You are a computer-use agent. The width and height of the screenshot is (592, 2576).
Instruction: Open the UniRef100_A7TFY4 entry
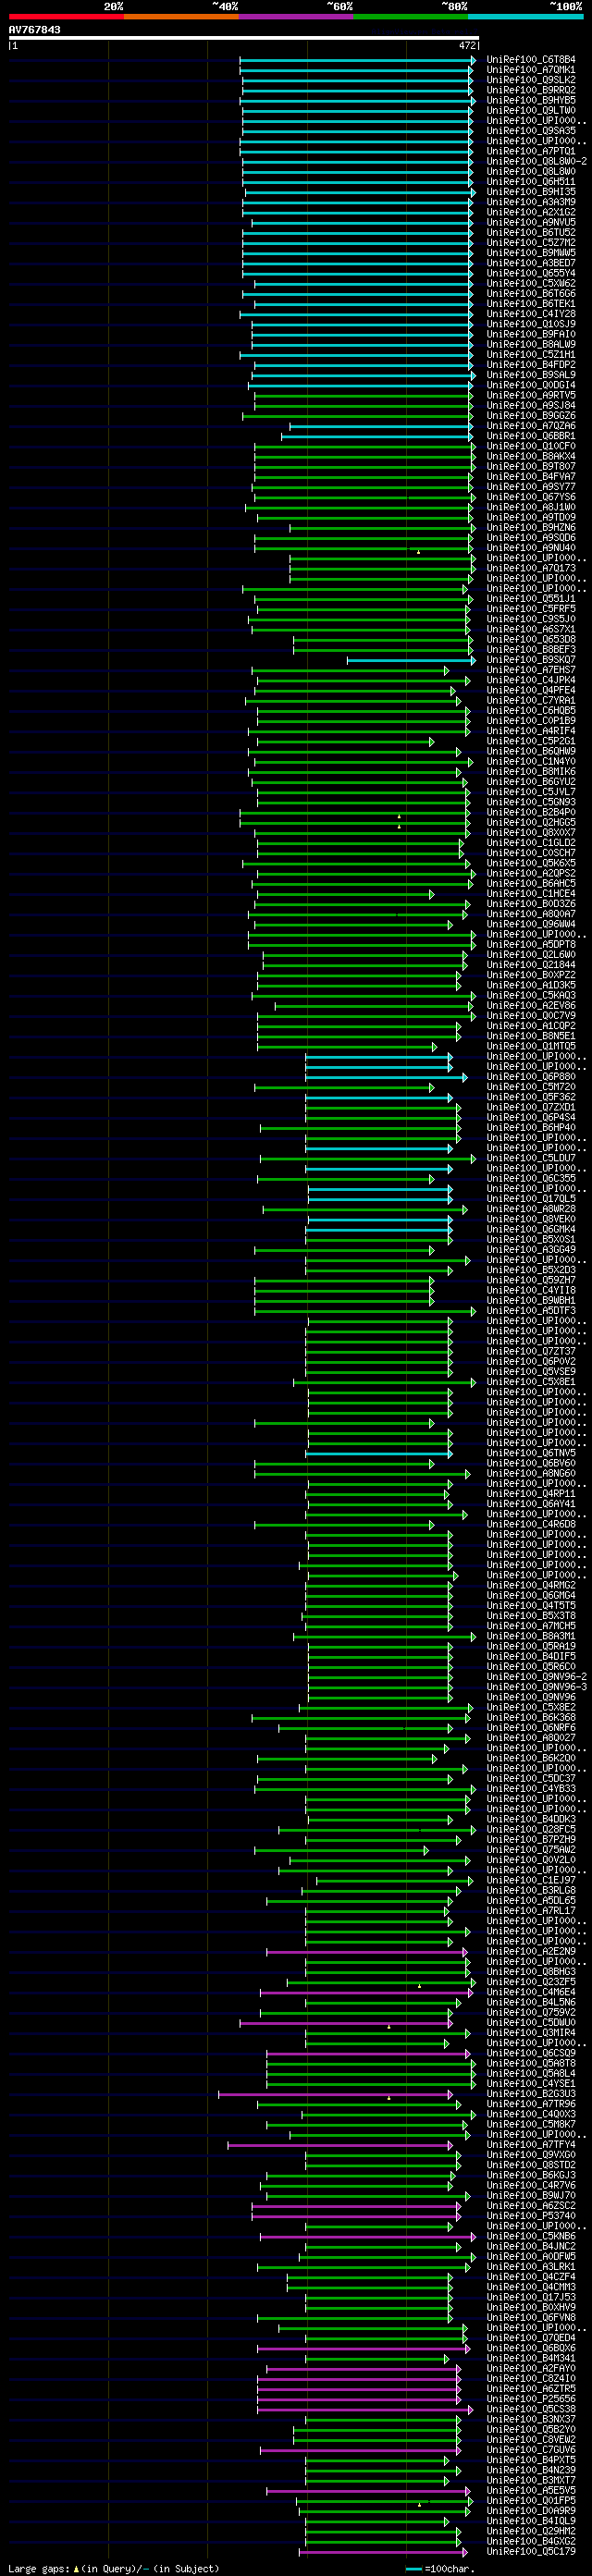coord(531,2144)
